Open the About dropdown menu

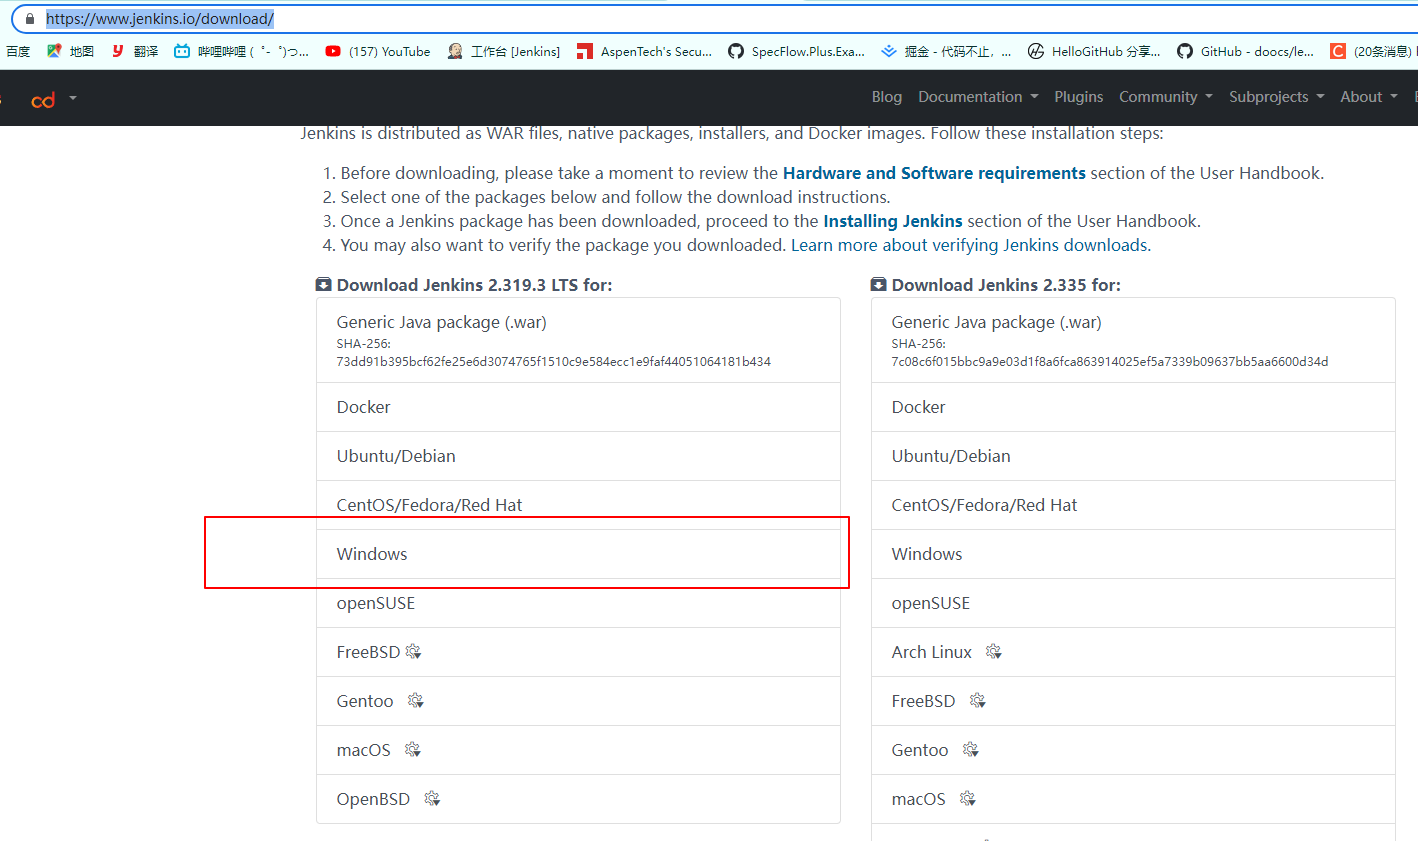coord(1368,97)
